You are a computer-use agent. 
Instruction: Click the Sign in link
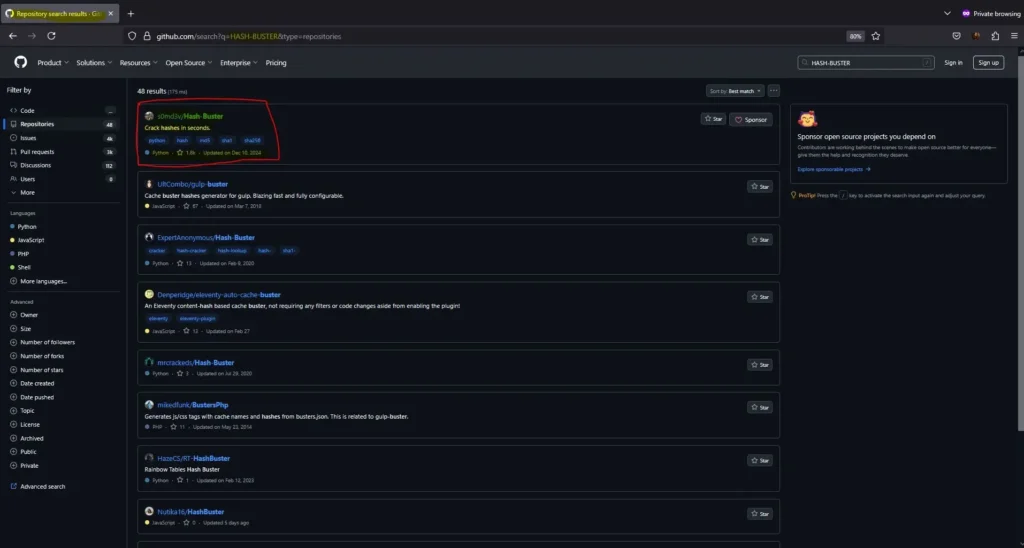tap(953, 63)
